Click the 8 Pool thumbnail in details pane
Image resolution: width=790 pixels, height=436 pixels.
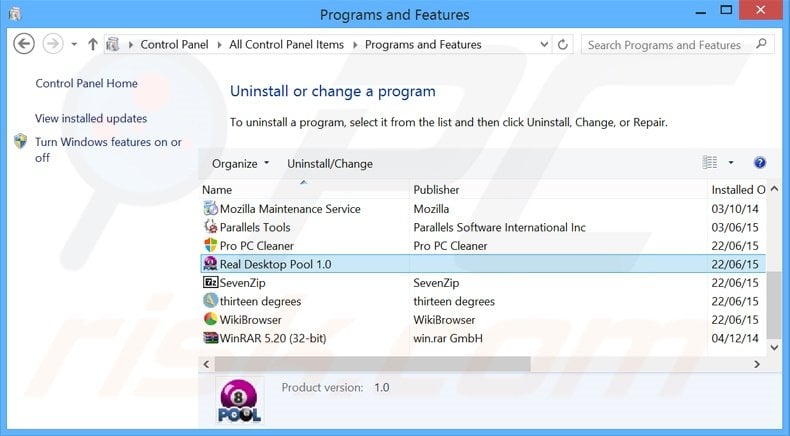pos(239,400)
